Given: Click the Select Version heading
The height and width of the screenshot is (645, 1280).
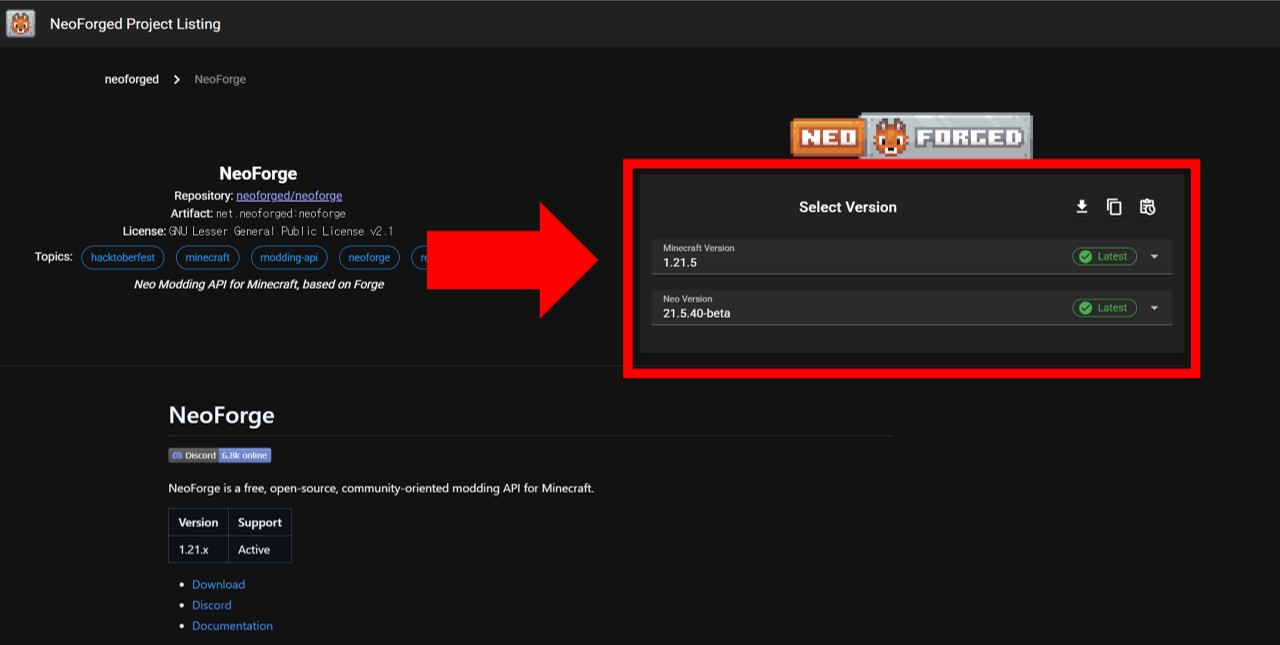Looking at the screenshot, I should (848, 207).
